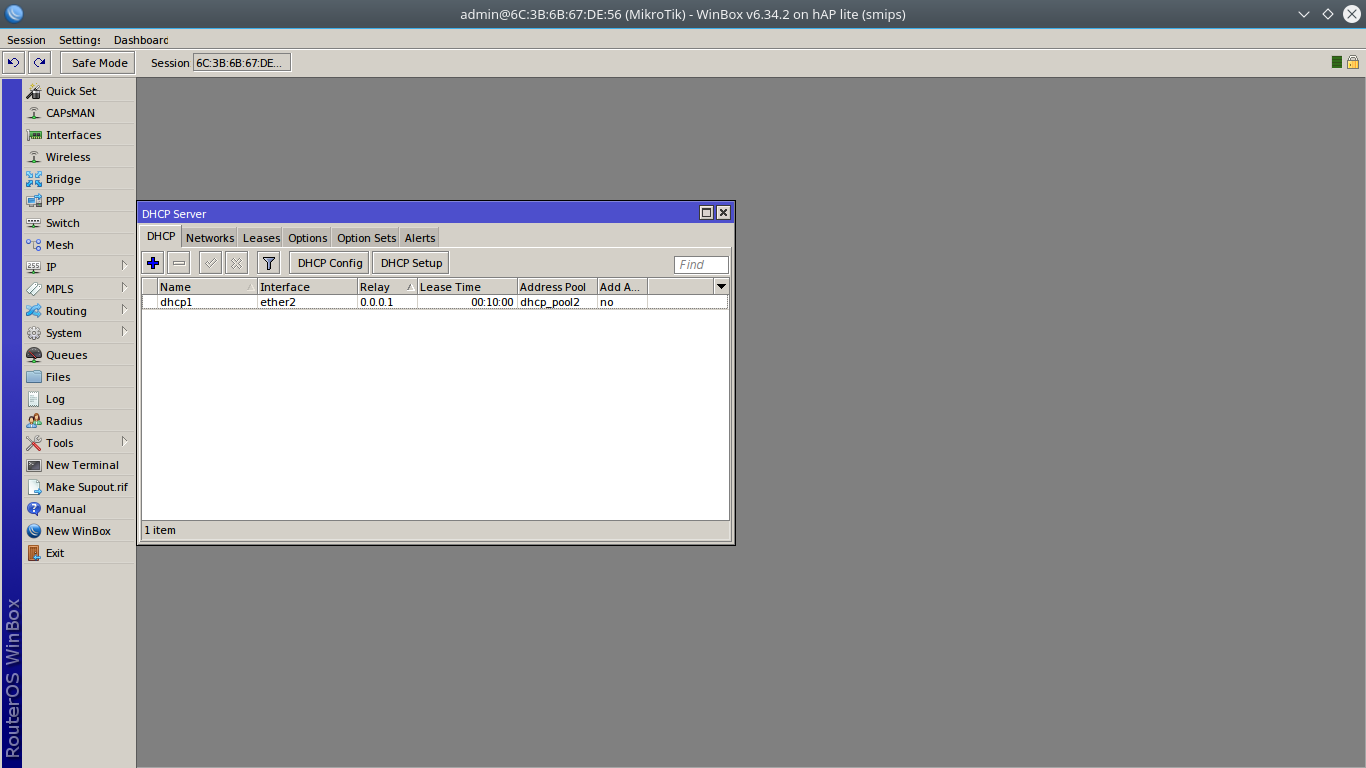Toggle the Safe Mode button
The image size is (1366, 768).
coord(99,63)
